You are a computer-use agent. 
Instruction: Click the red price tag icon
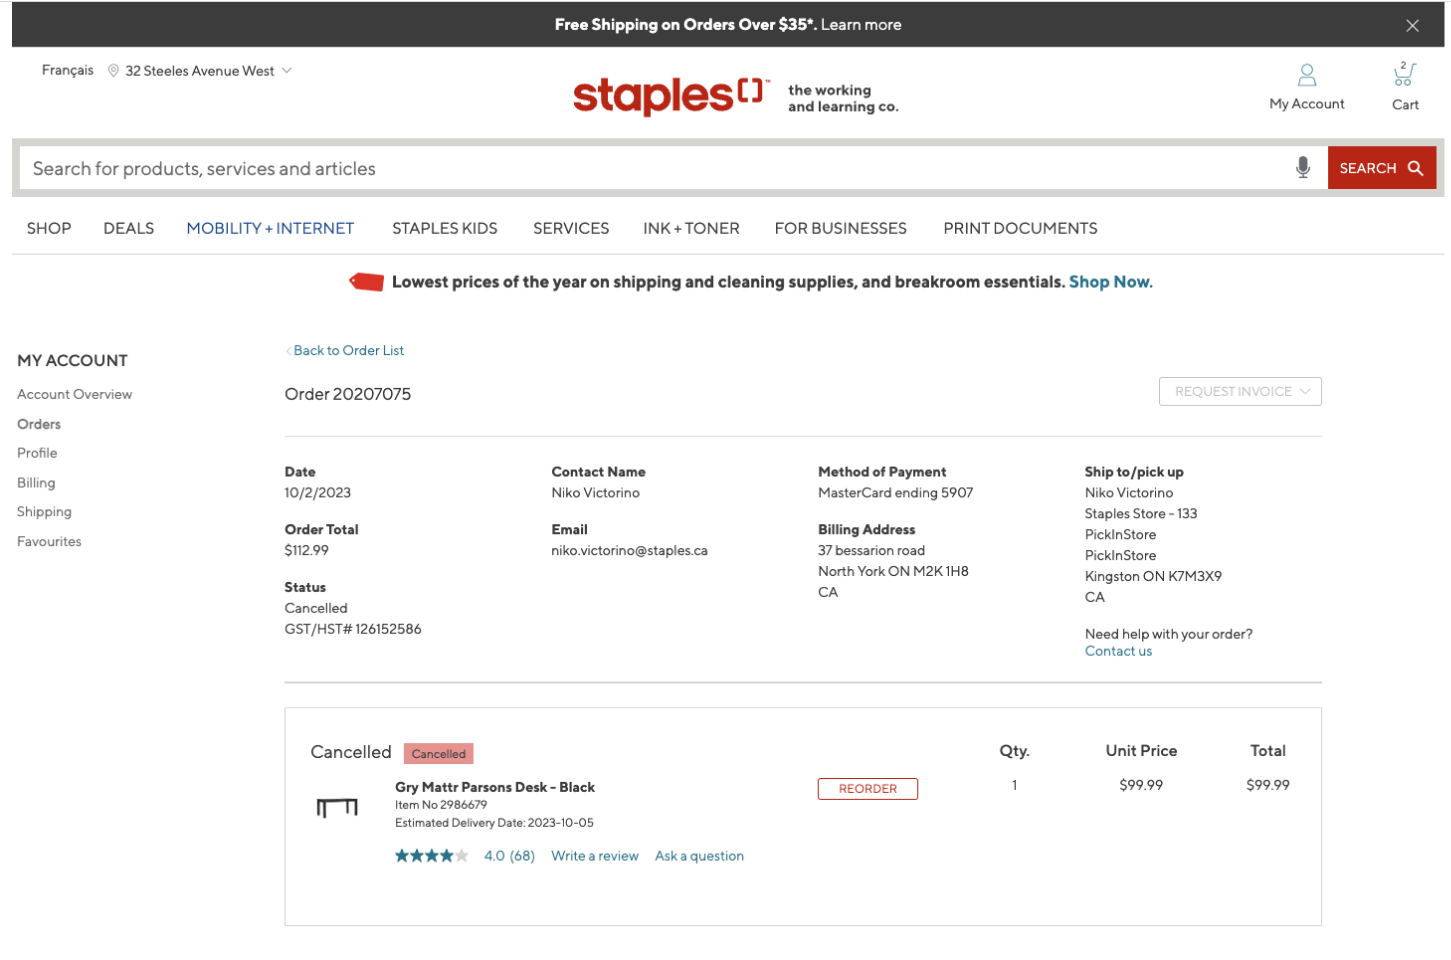tap(366, 282)
